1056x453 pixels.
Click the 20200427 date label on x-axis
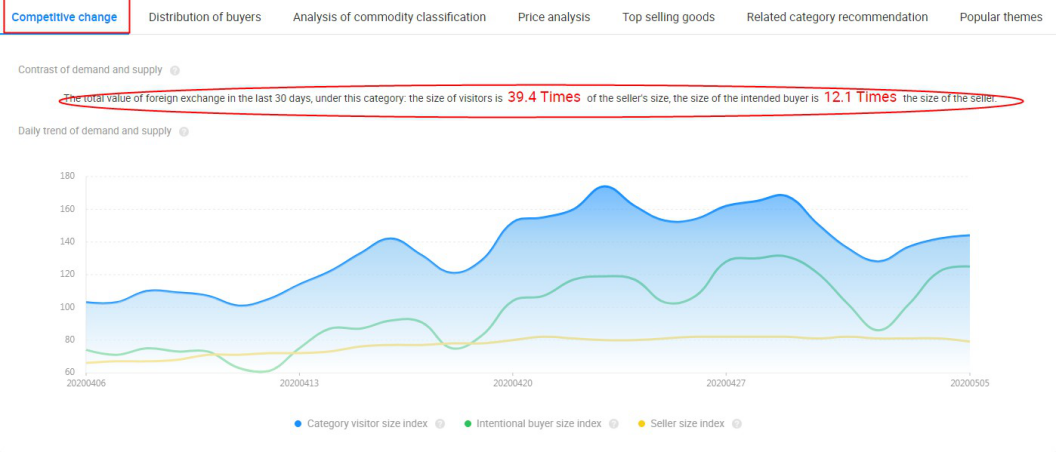click(726, 383)
